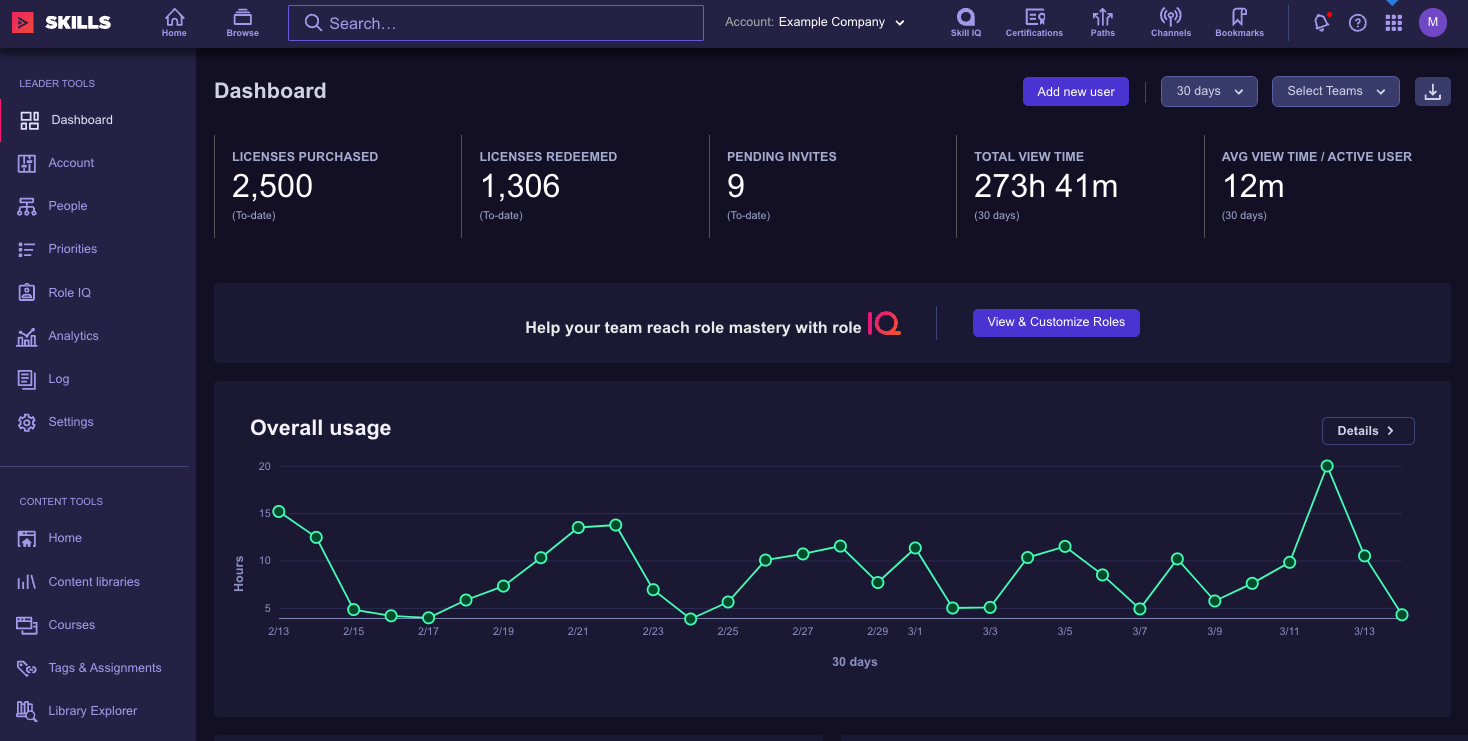Open the Certifications page

tap(1033, 22)
